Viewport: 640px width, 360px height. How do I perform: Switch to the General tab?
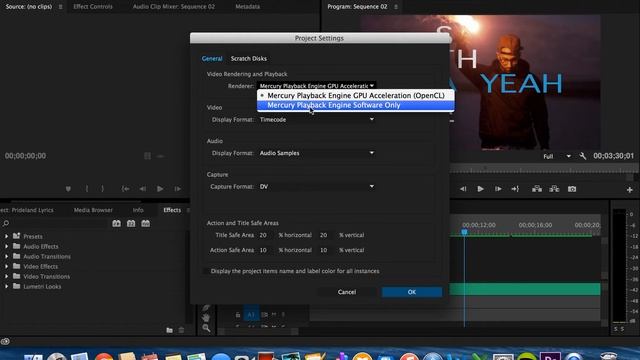coord(212,58)
